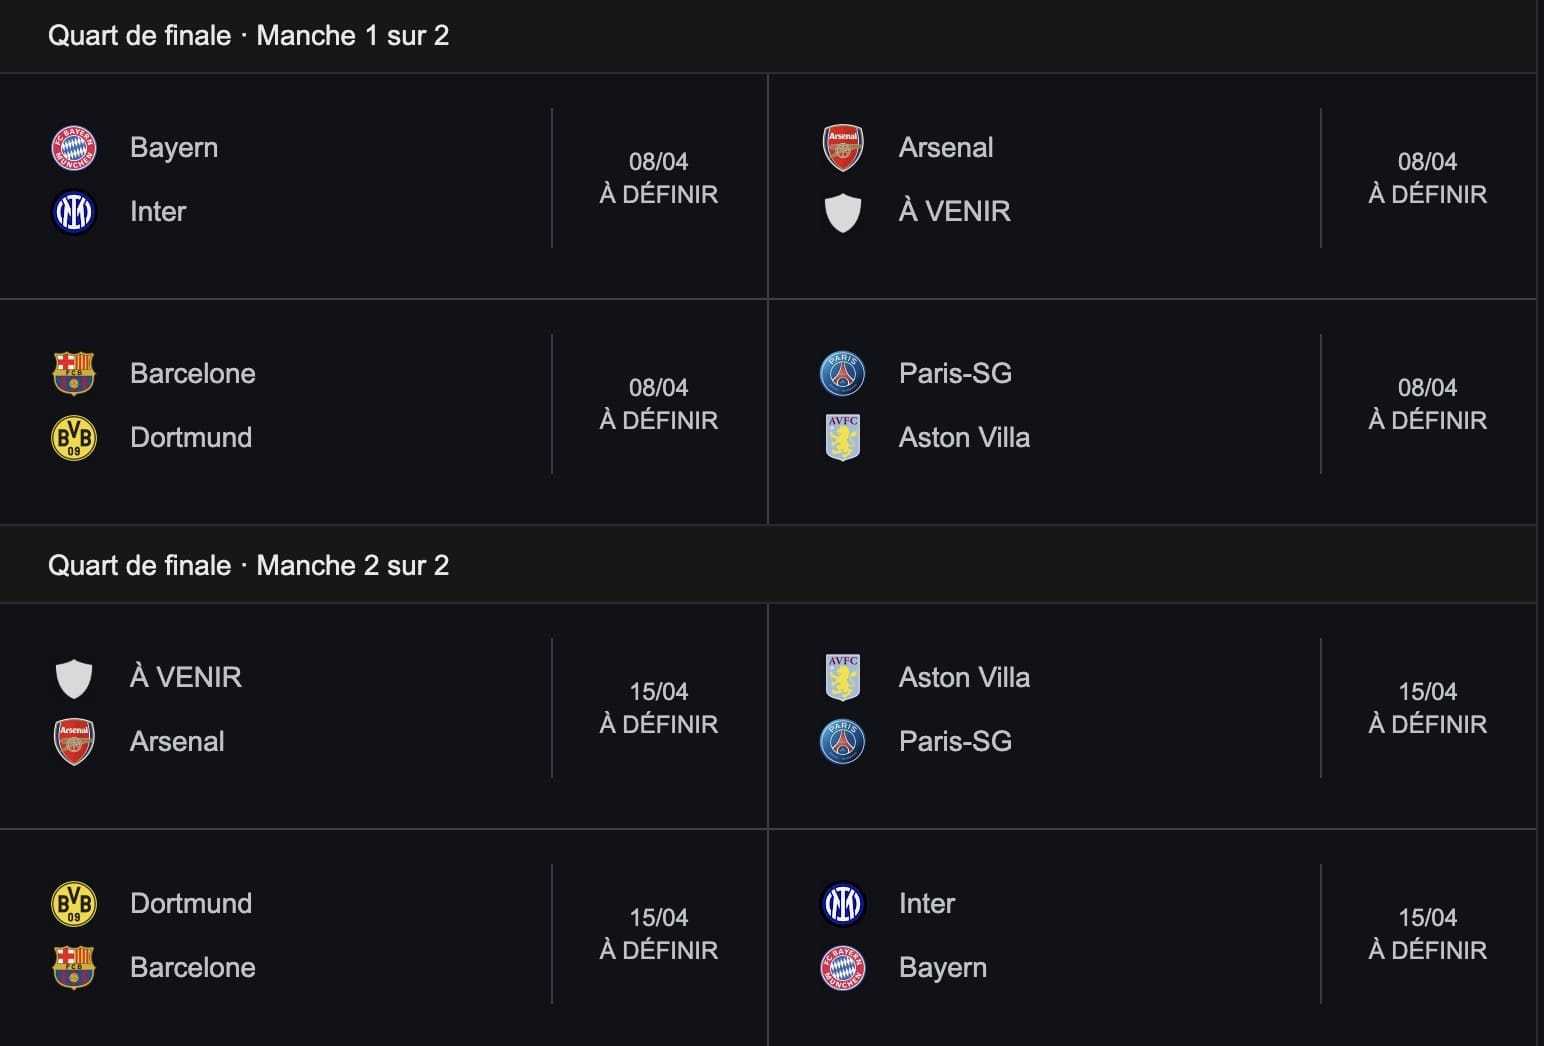Click Barcelone crest in first leg match
This screenshot has height=1046, width=1544.
coord(73,374)
